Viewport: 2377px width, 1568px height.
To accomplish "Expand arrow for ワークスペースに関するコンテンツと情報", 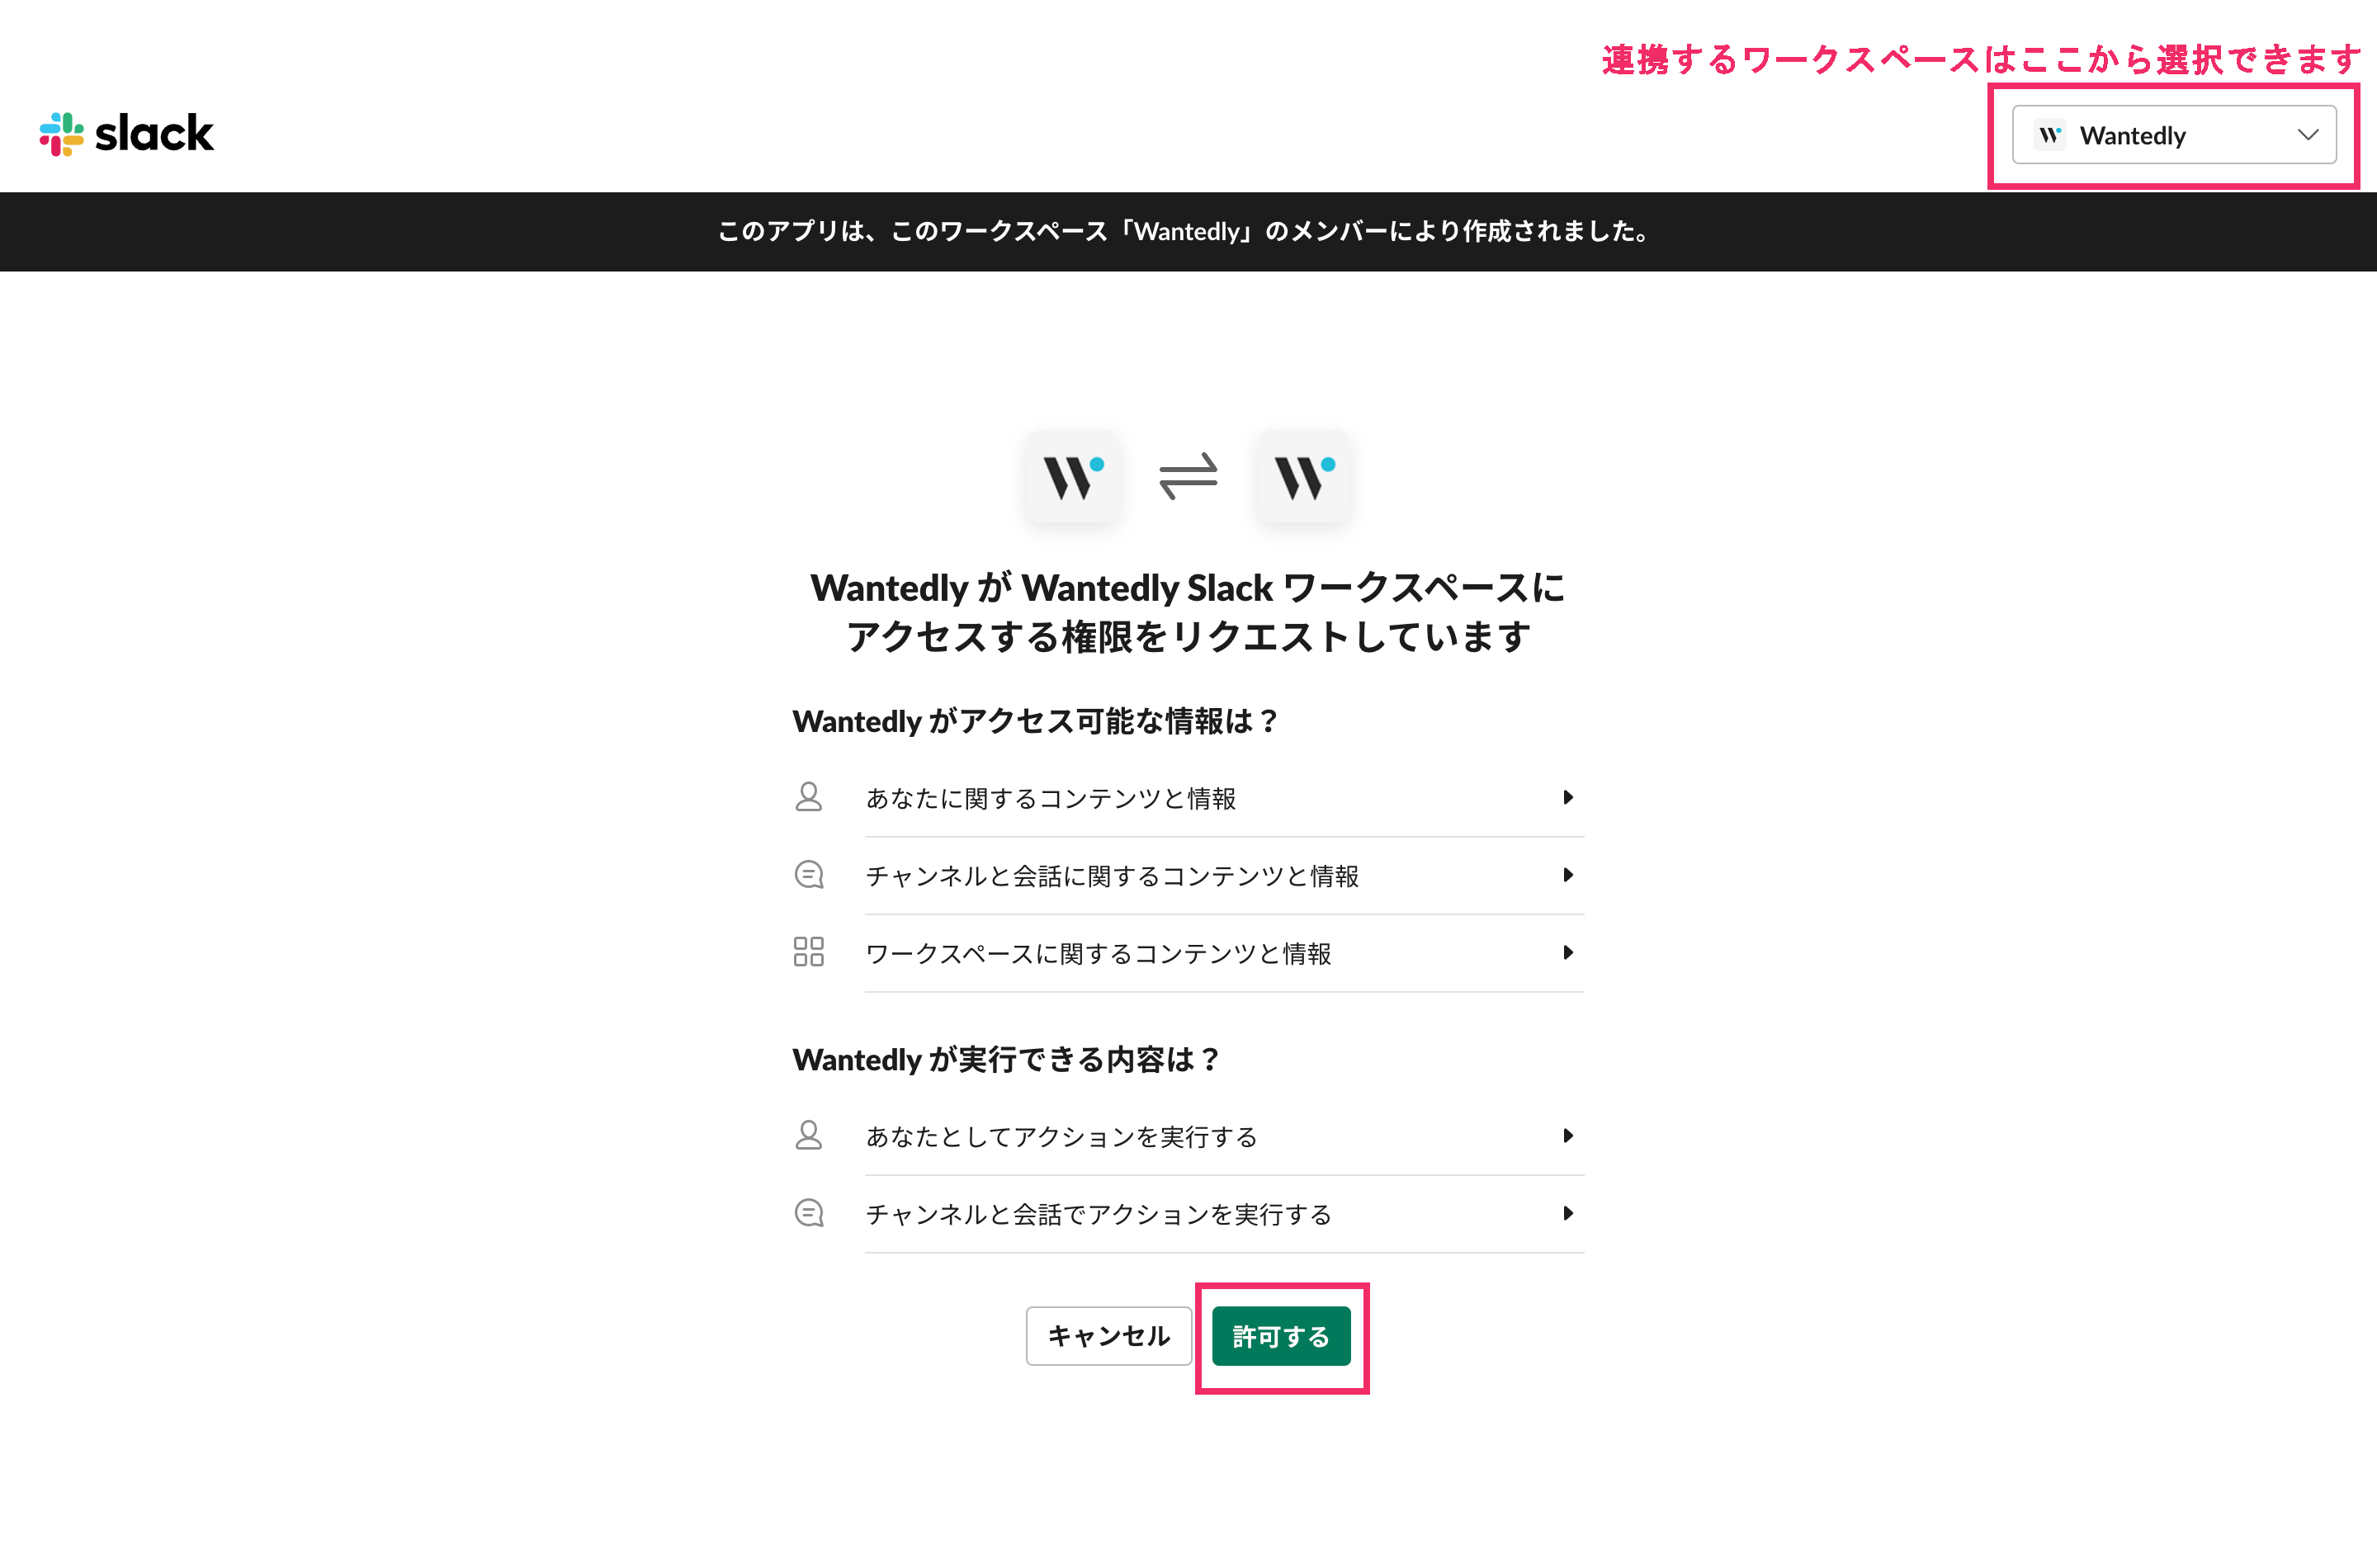I will [x=1568, y=953].
